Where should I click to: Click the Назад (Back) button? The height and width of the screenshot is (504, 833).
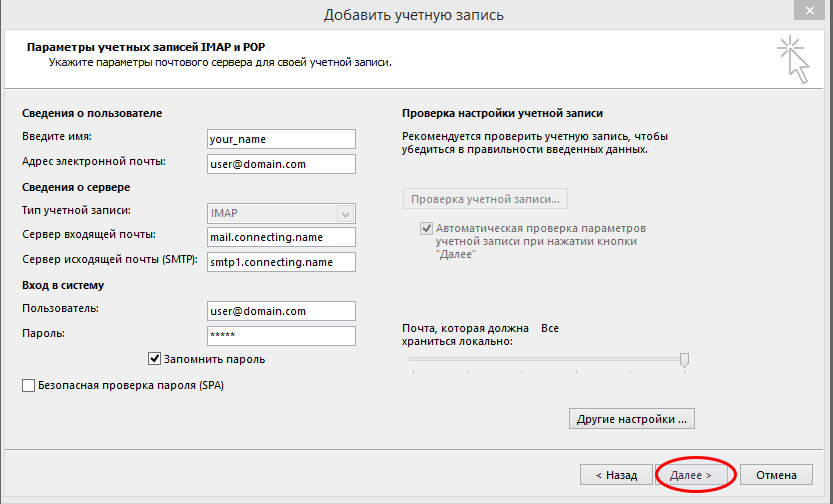coord(616,475)
